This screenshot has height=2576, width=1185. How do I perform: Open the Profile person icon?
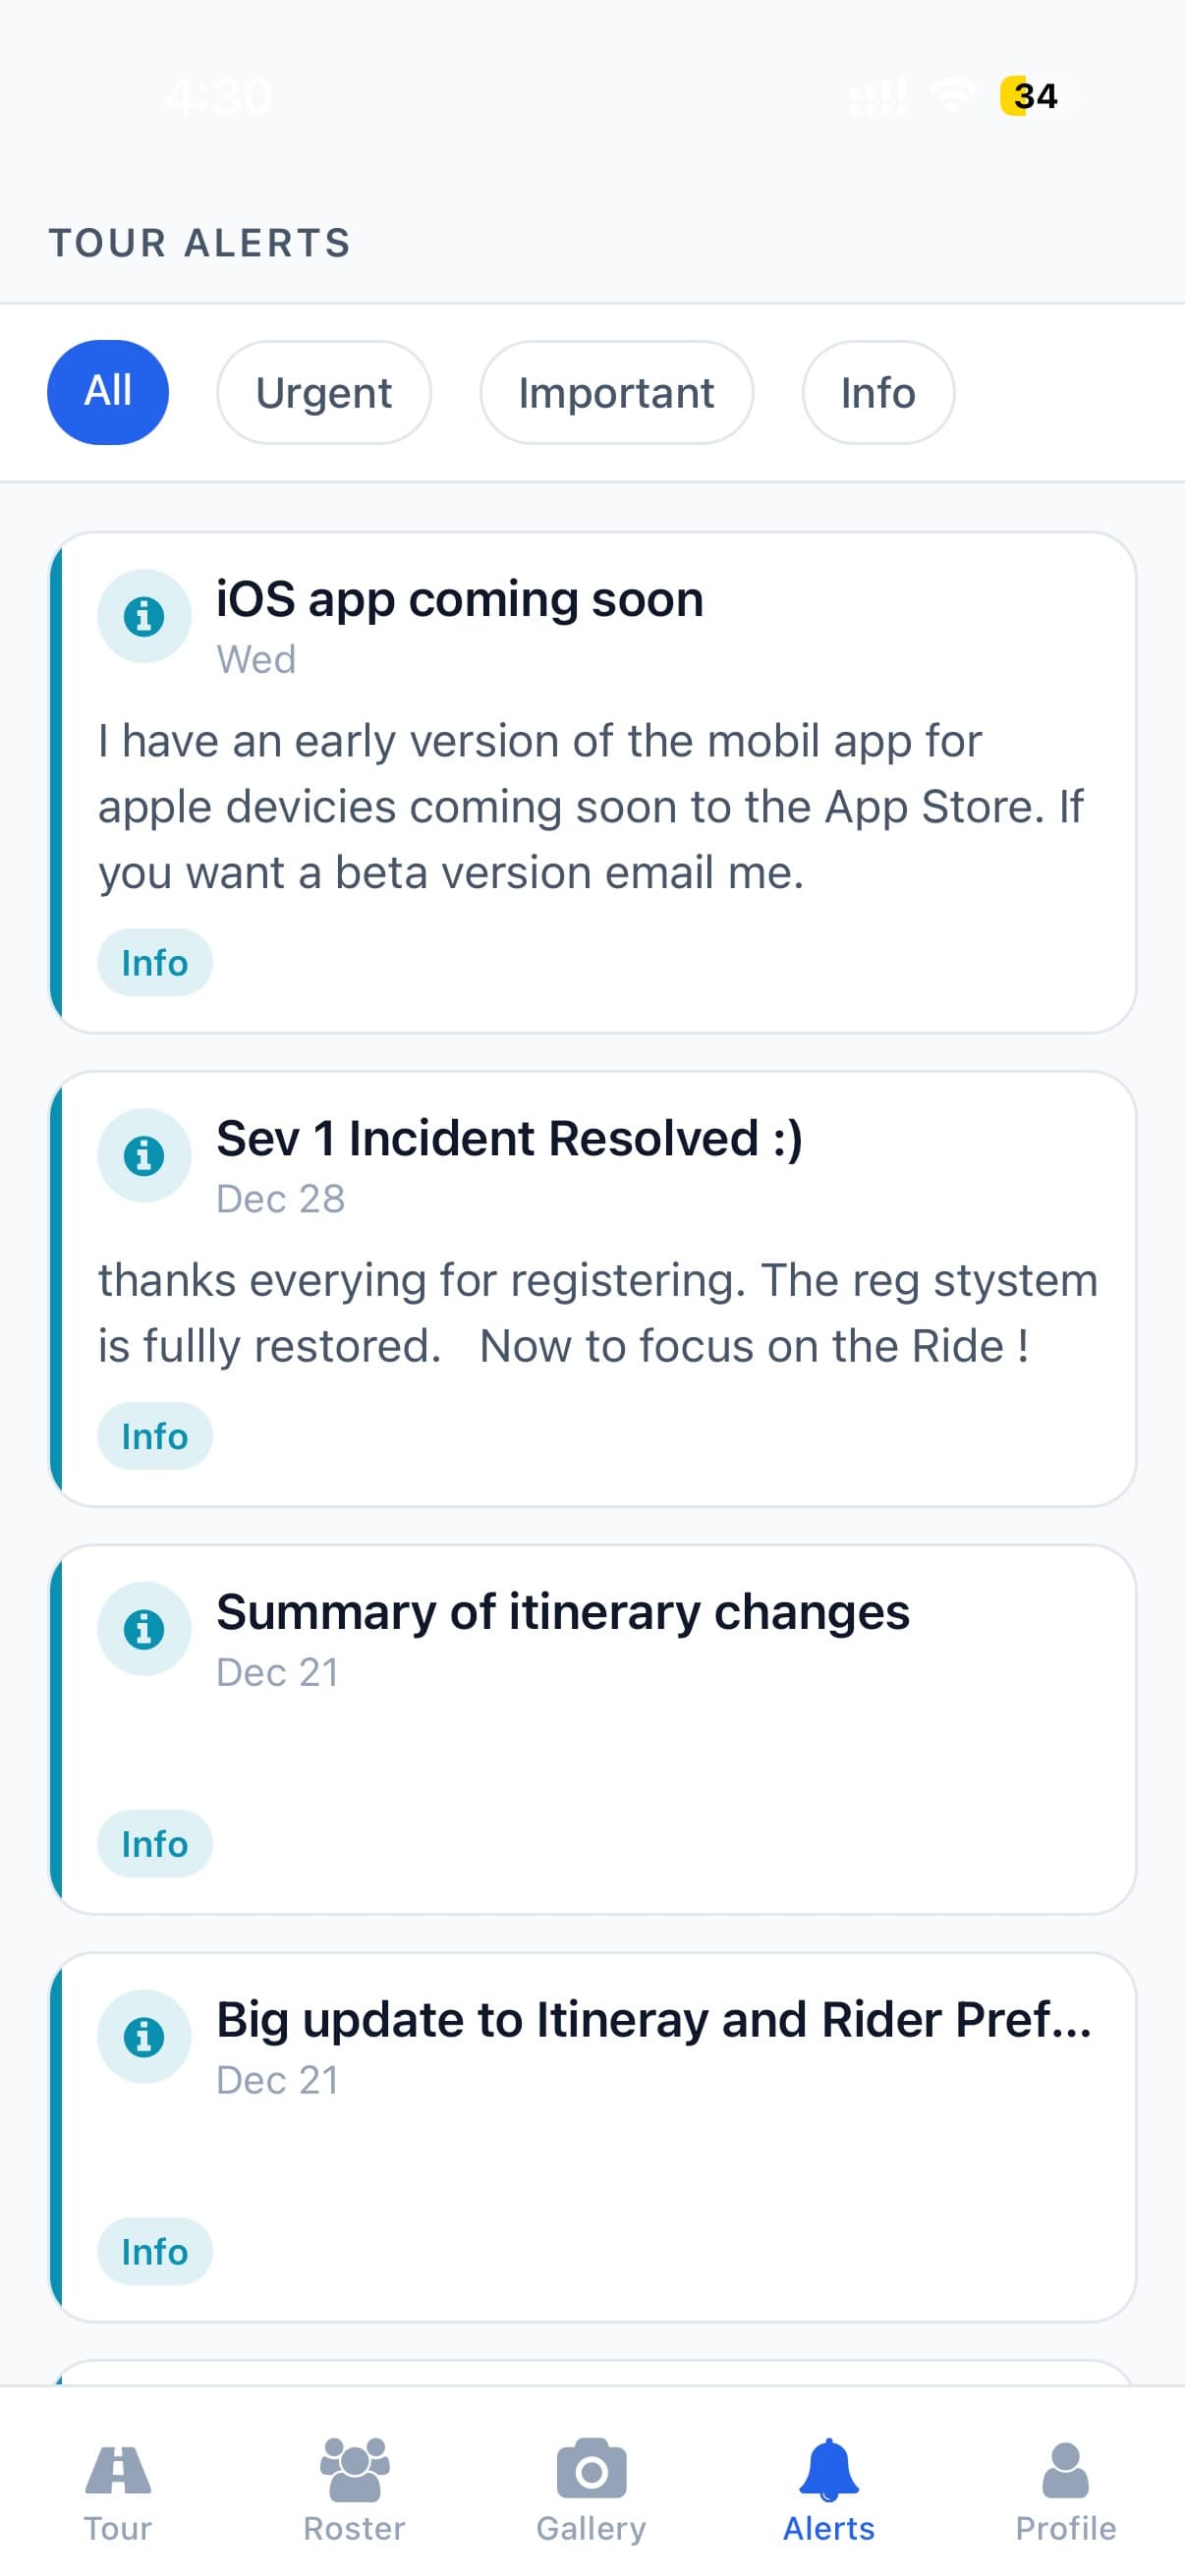[1065, 2470]
